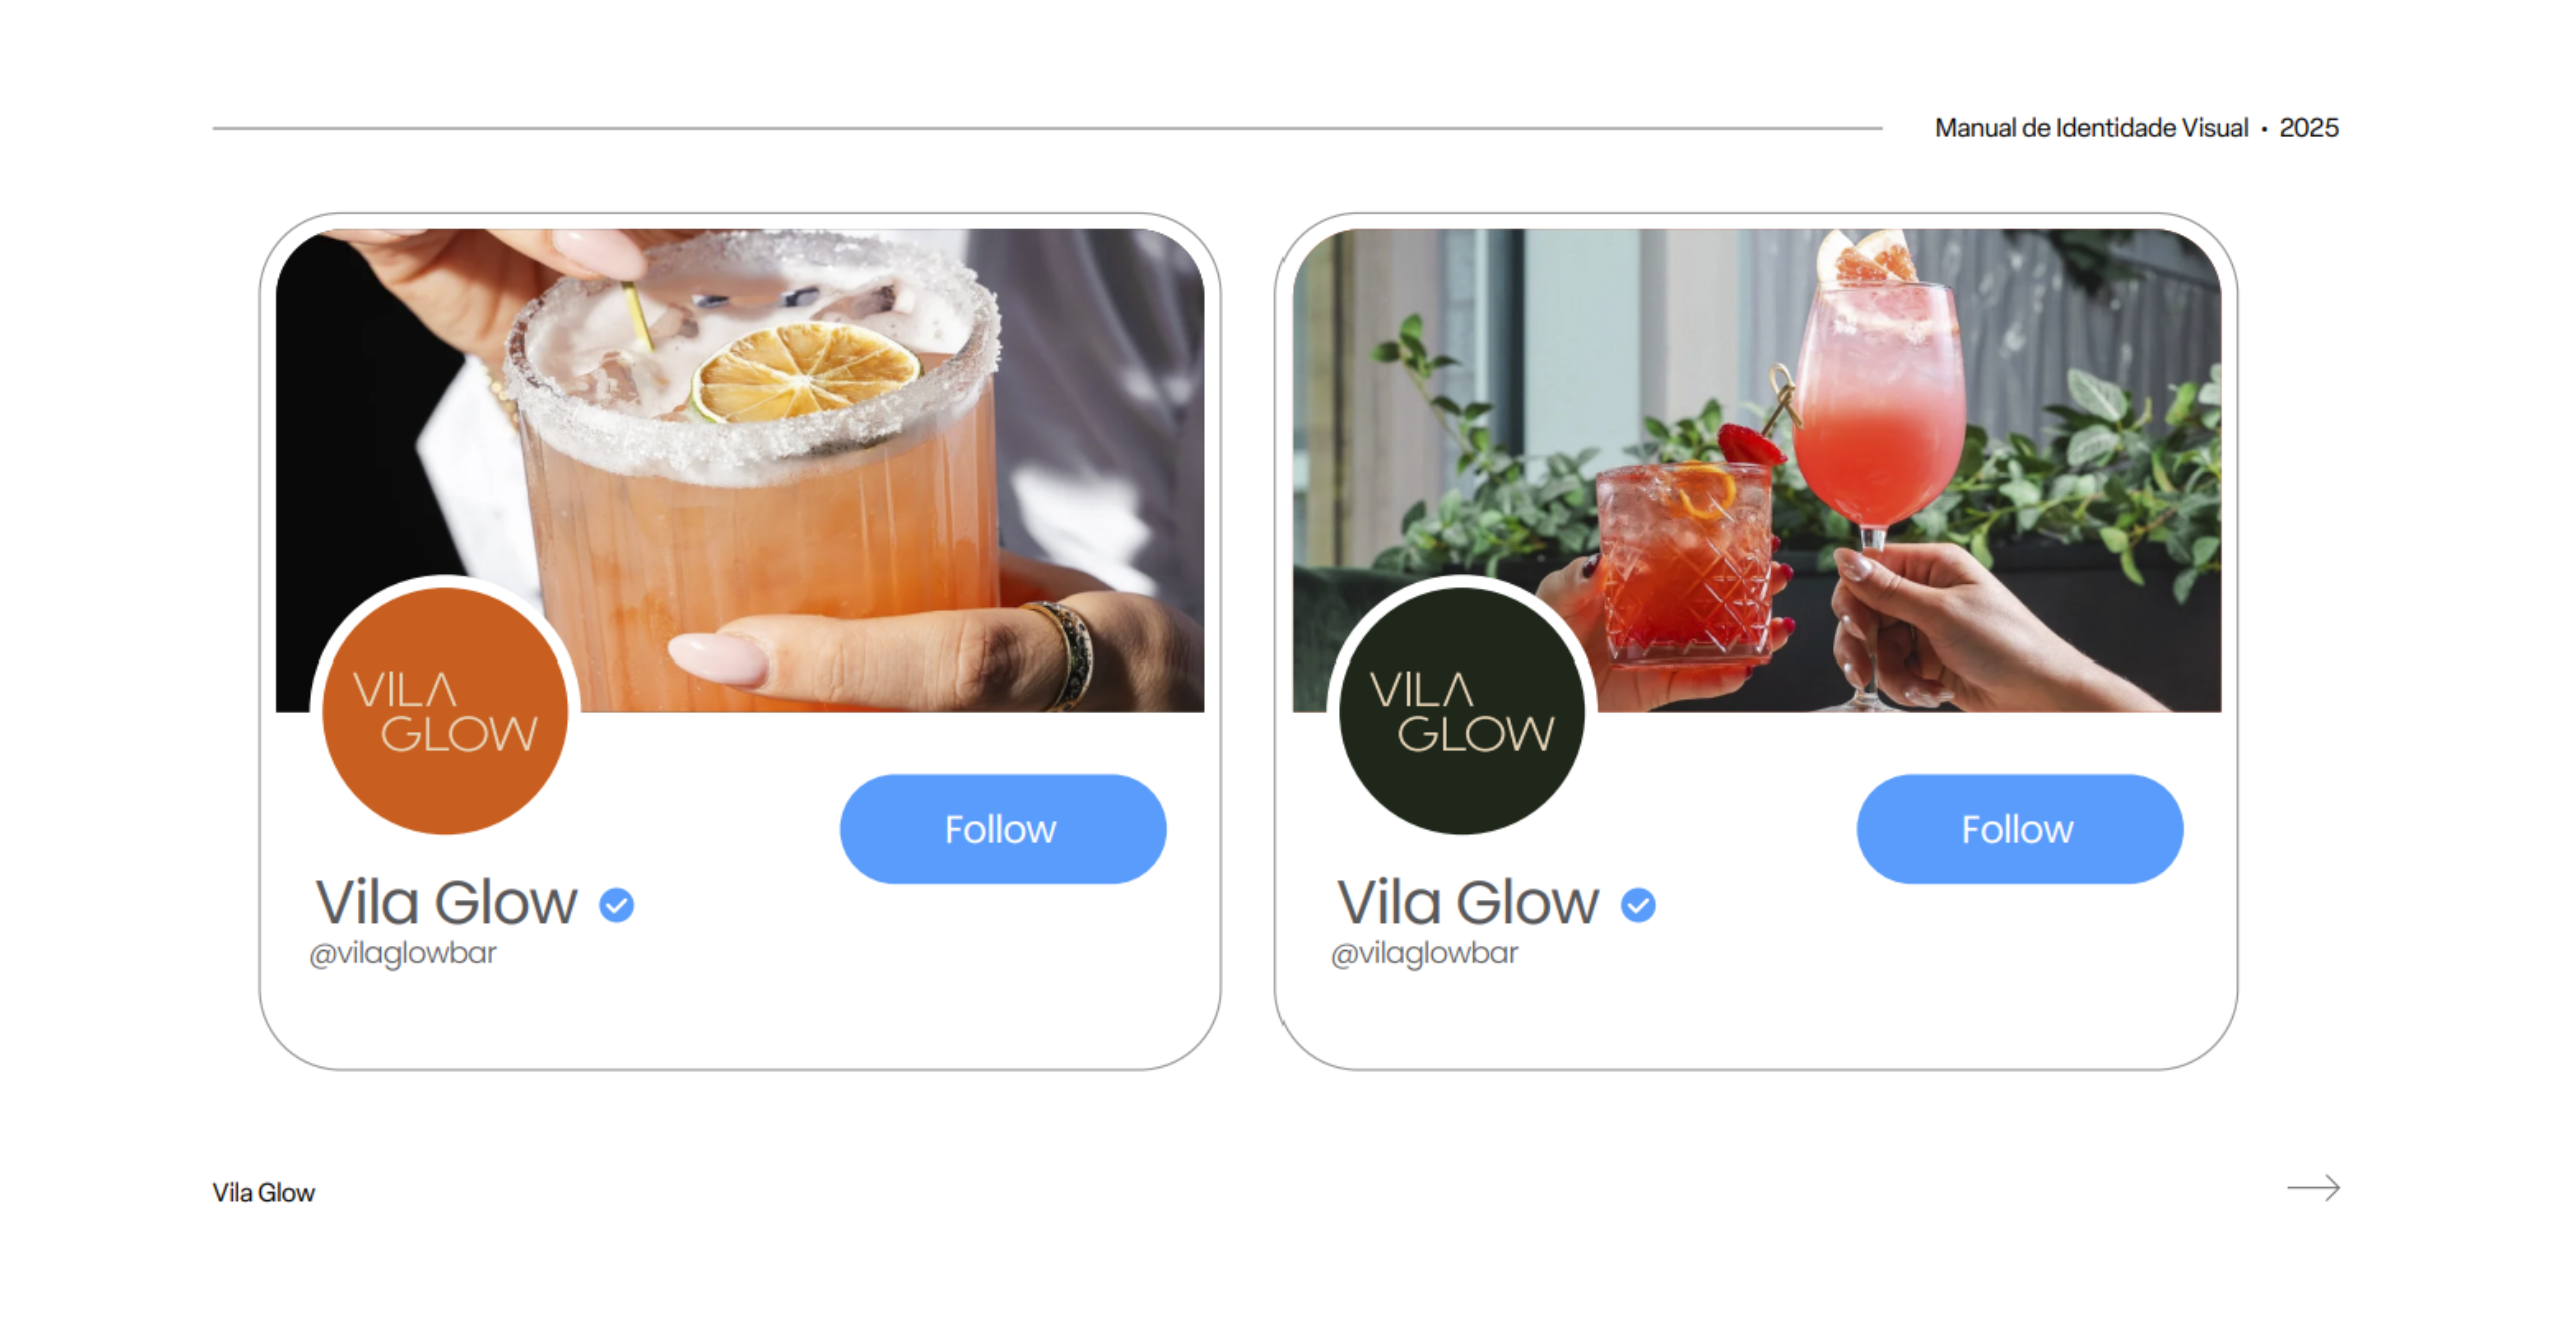
Task: Click the Follow button on the dark green profile card
Action: point(2019,828)
